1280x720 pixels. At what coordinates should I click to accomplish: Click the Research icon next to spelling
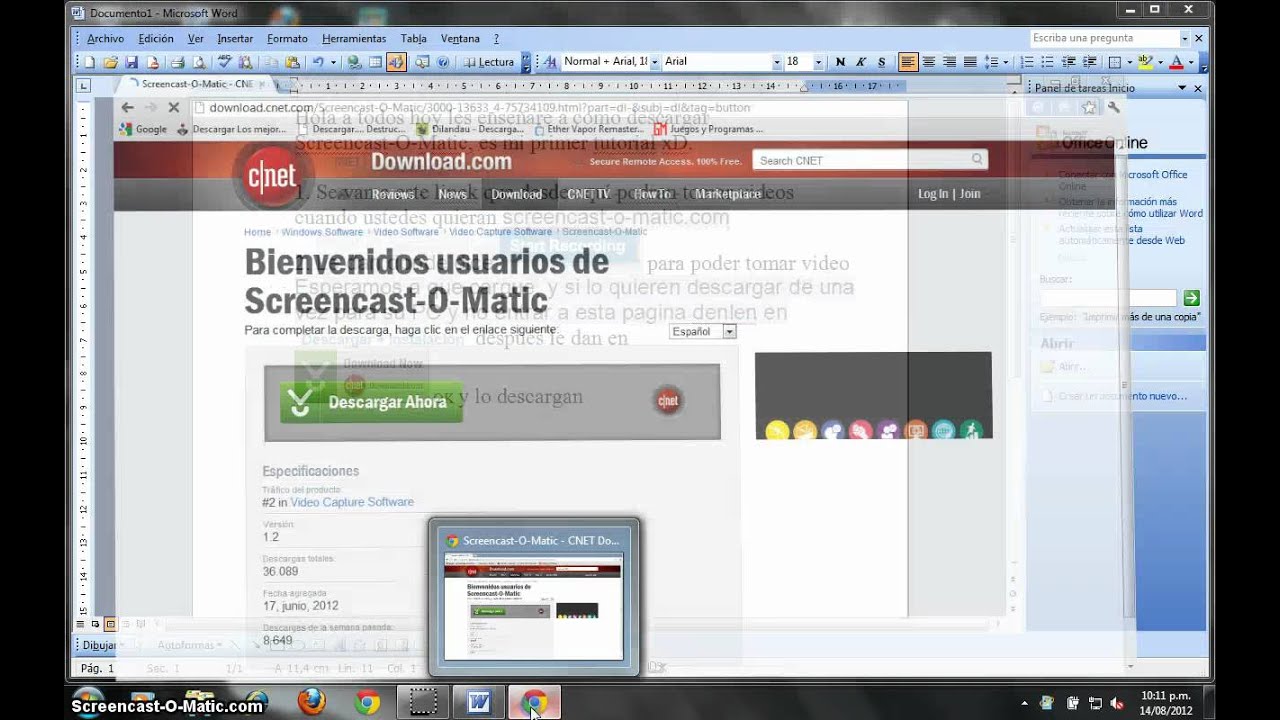245,62
